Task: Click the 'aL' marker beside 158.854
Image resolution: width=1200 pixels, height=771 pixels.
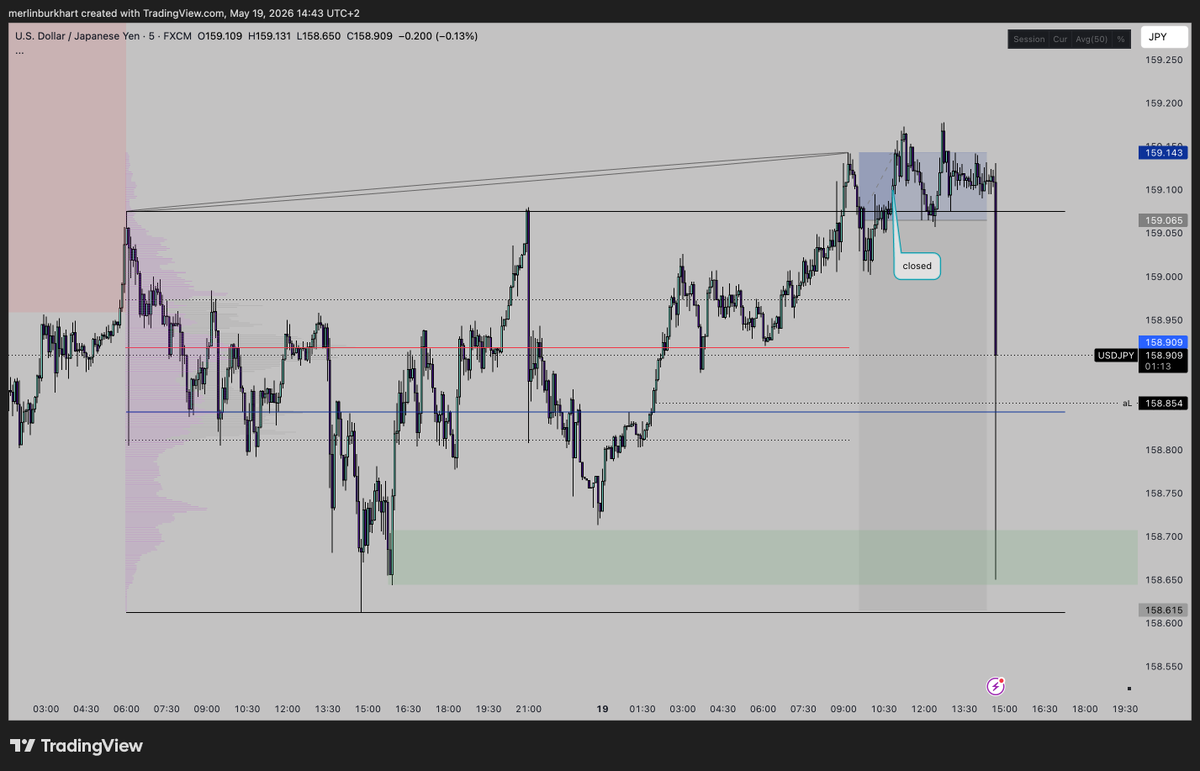Action: (1127, 403)
